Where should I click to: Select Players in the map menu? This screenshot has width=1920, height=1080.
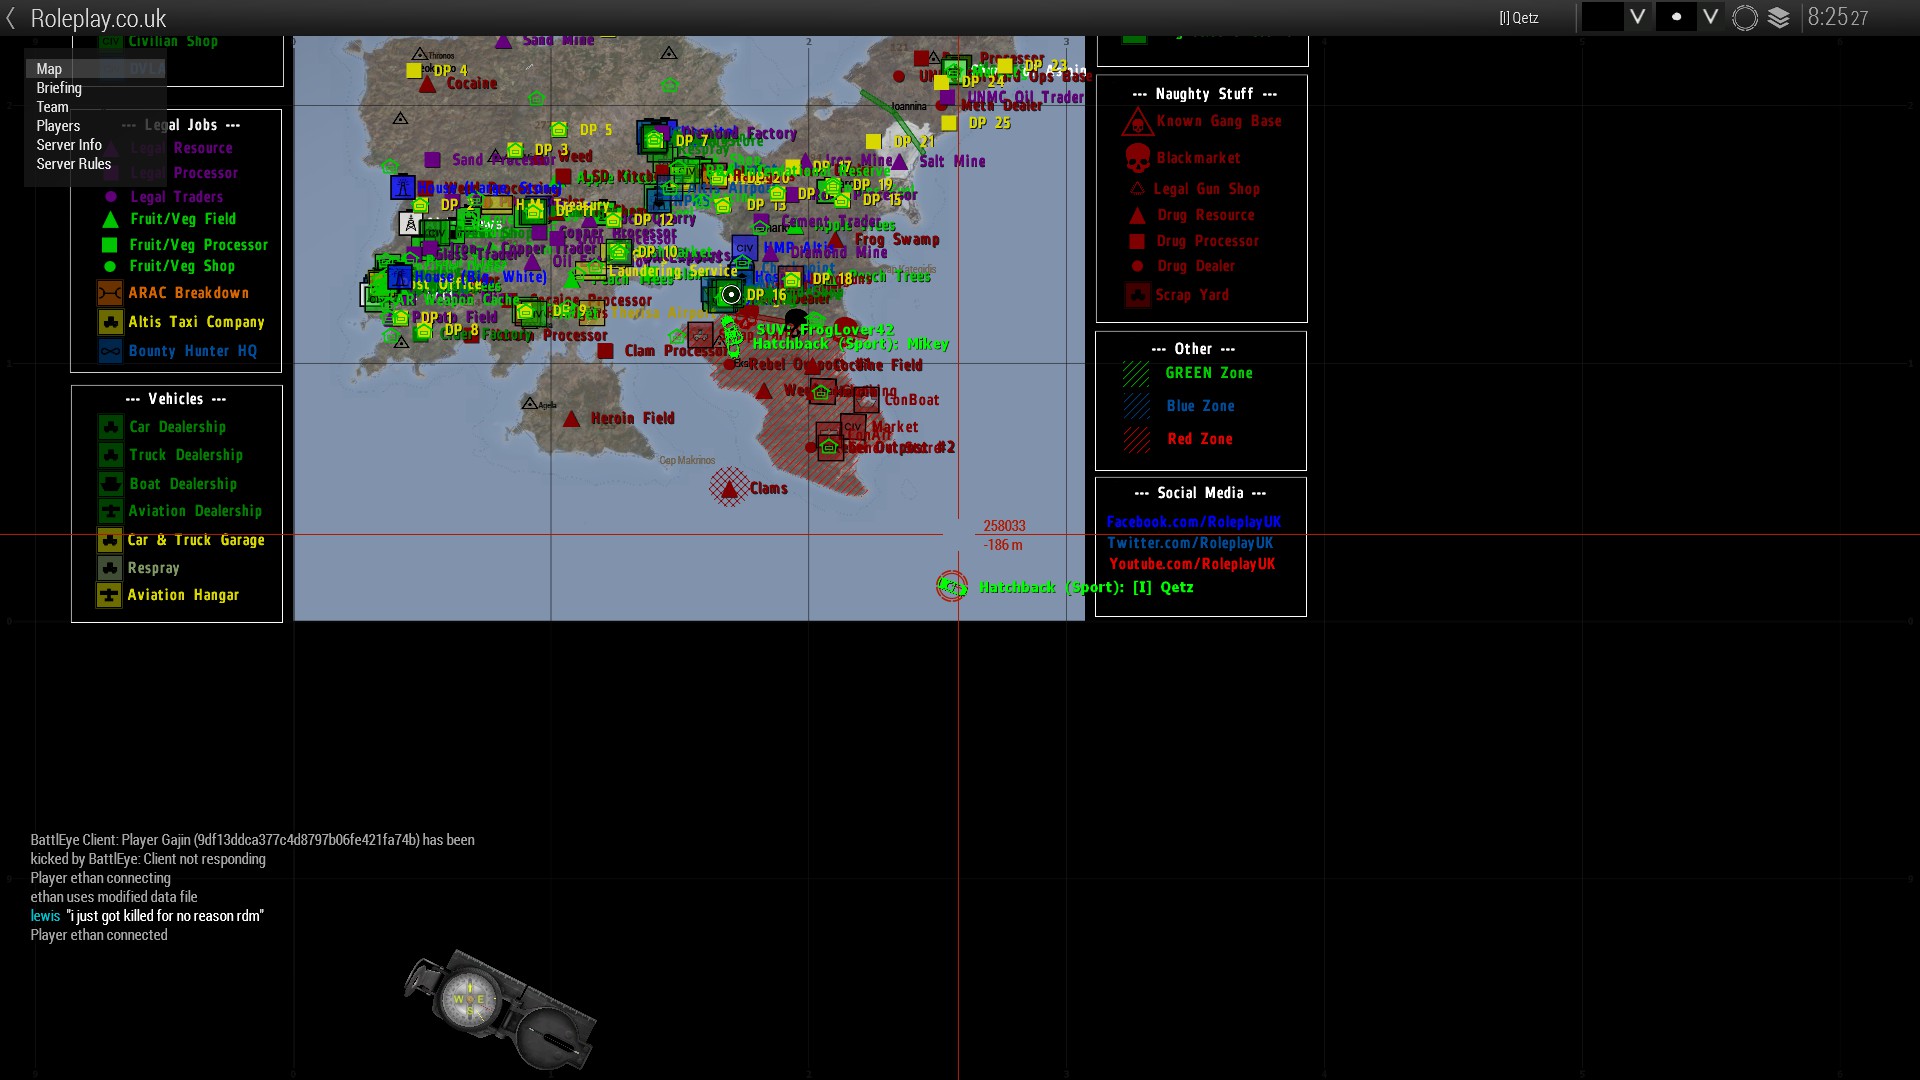pos(58,126)
